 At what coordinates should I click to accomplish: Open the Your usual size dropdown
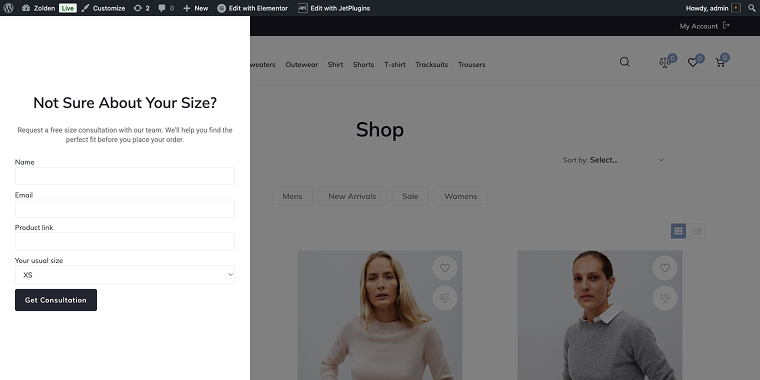pyautogui.click(x=125, y=274)
